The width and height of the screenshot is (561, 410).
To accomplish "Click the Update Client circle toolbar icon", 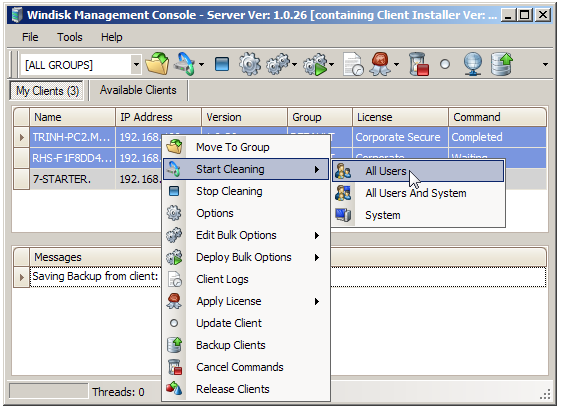I will [445, 64].
